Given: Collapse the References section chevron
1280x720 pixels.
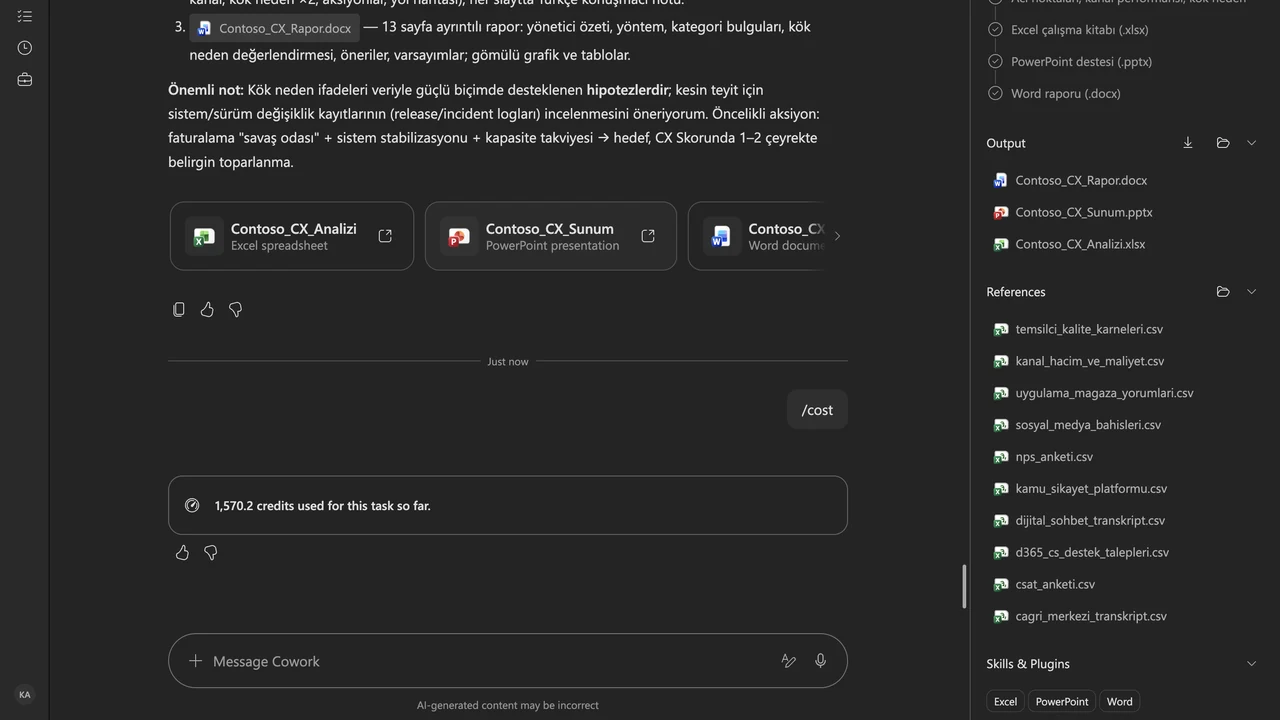Looking at the screenshot, I should click(1251, 292).
